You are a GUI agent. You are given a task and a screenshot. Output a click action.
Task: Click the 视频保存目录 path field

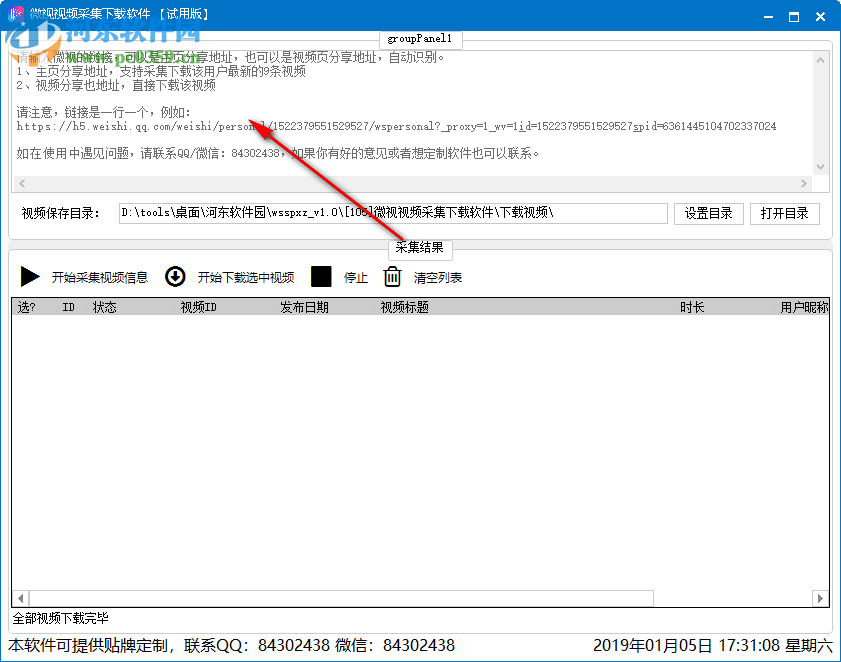click(x=393, y=213)
